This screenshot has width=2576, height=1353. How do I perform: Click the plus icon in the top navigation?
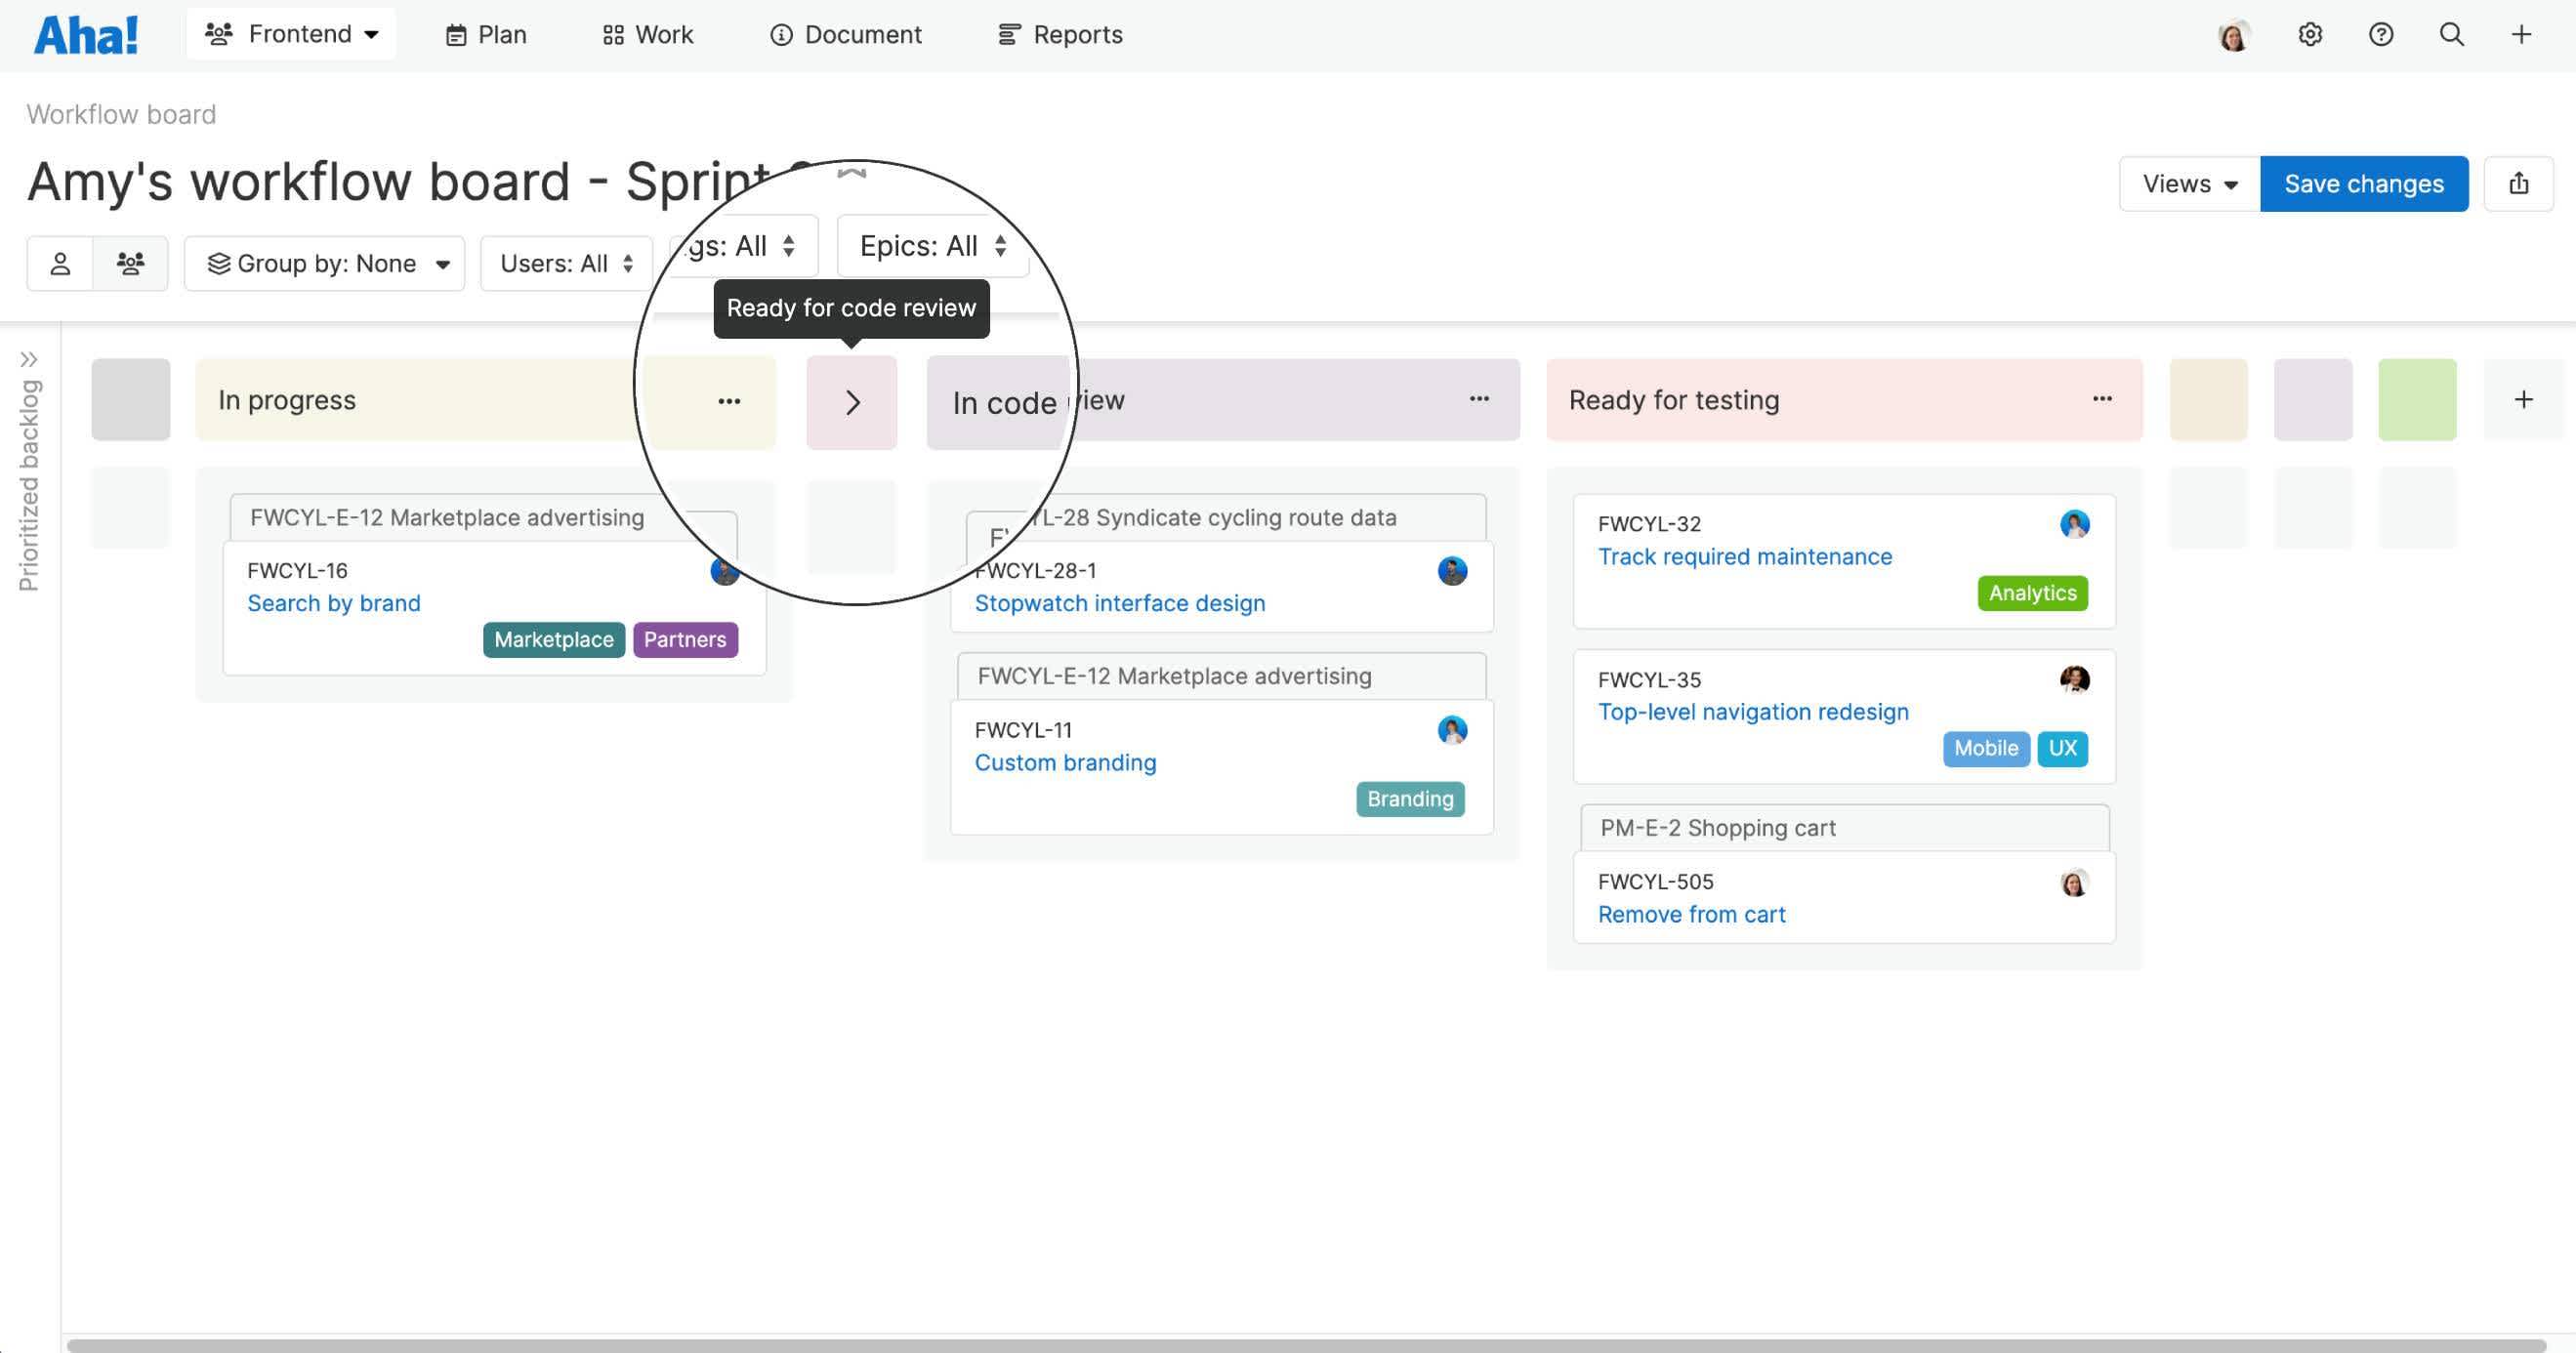pos(2522,34)
